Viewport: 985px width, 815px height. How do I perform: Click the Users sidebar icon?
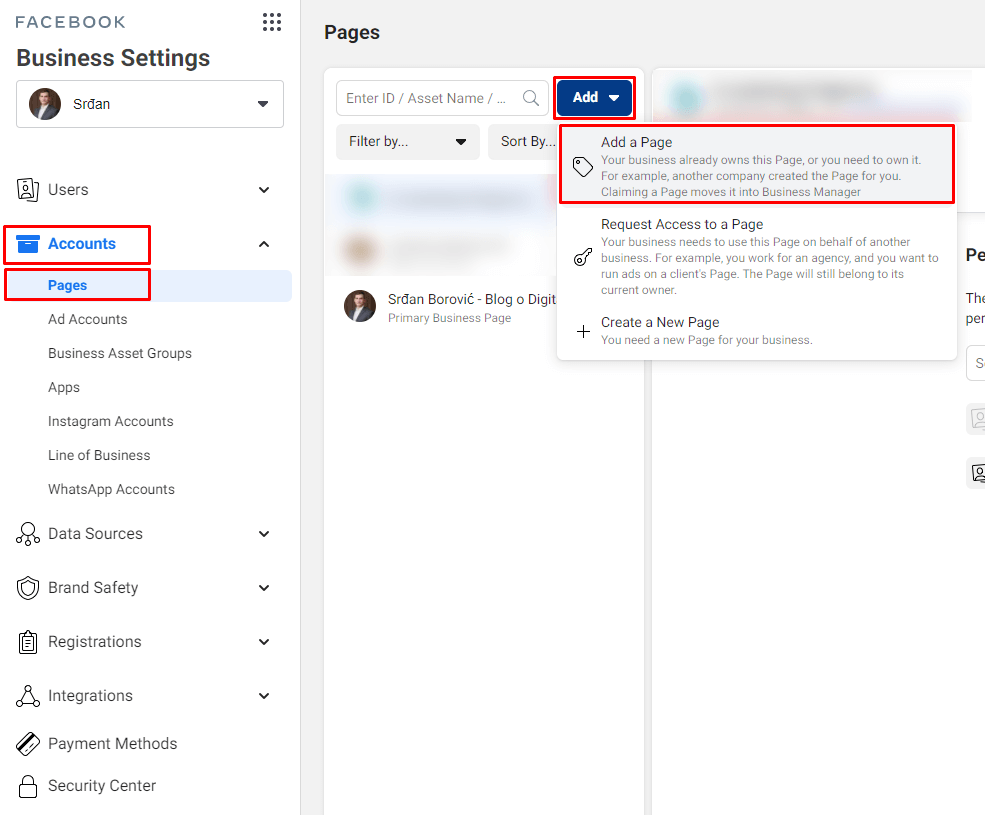tap(28, 189)
